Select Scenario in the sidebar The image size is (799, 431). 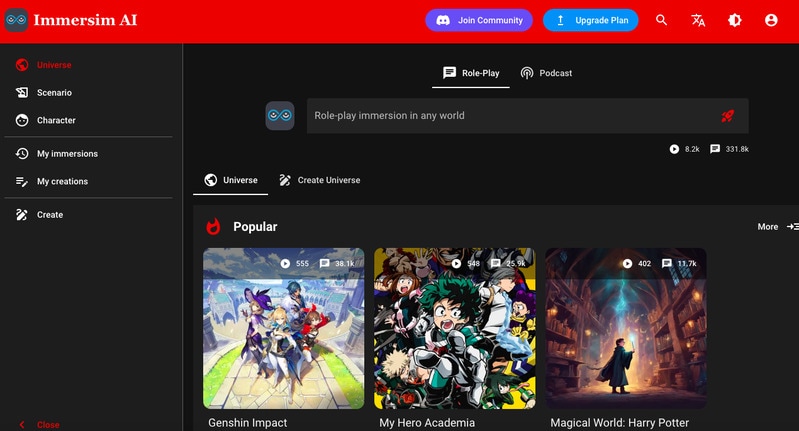(x=54, y=93)
